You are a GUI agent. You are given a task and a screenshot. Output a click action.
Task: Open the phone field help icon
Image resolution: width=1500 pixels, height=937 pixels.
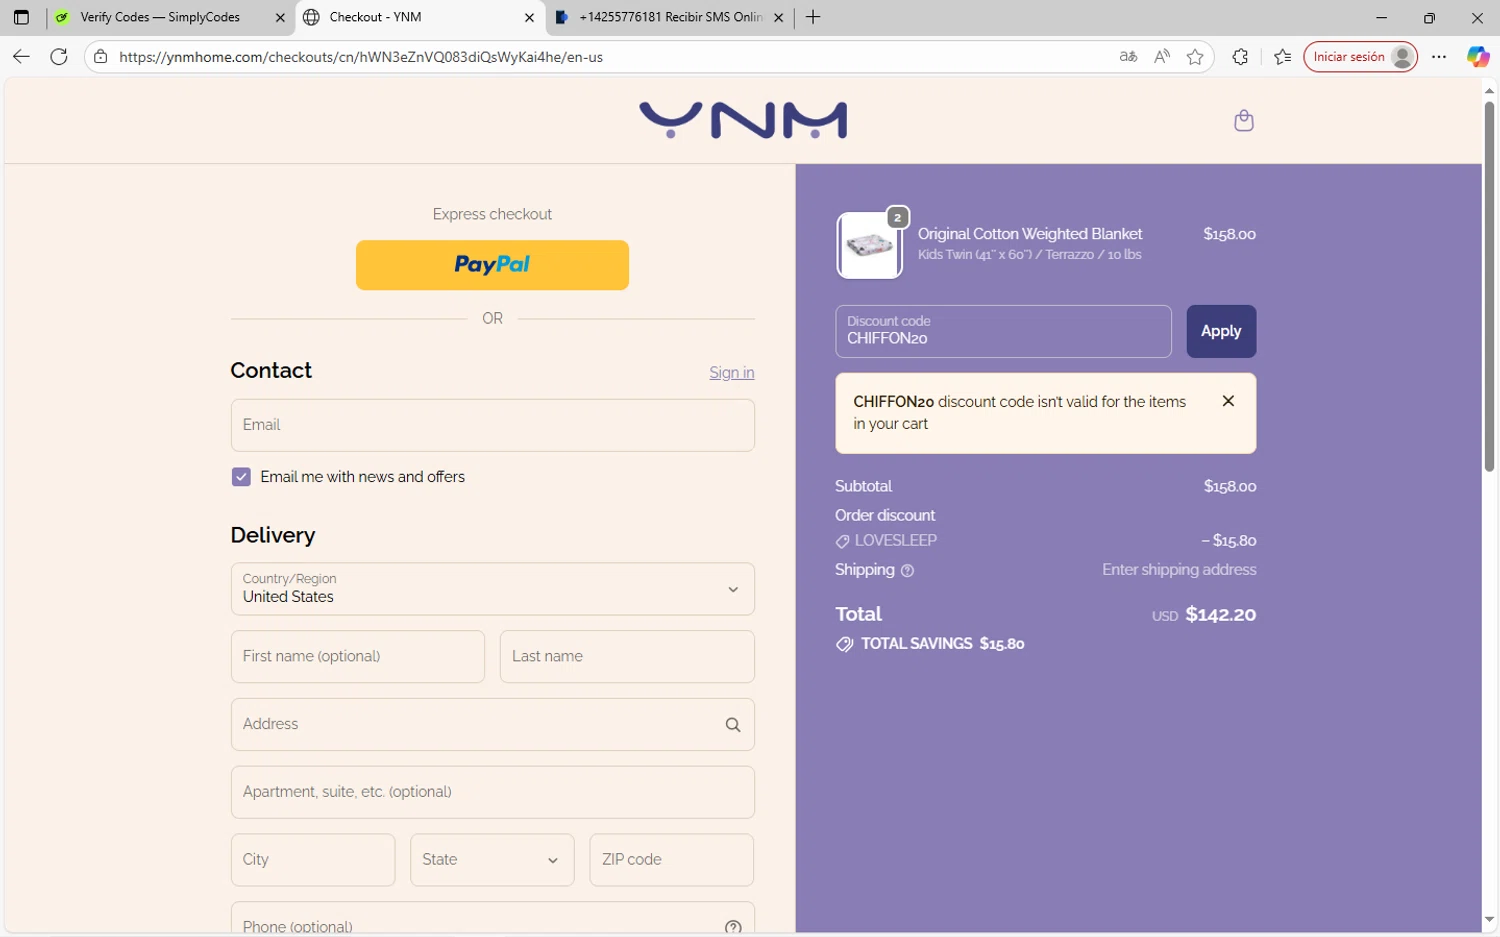coord(733,927)
